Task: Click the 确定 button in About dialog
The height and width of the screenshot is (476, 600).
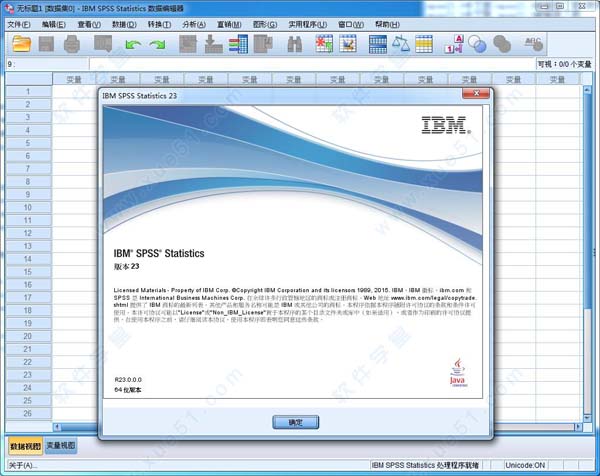Action: 295,422
